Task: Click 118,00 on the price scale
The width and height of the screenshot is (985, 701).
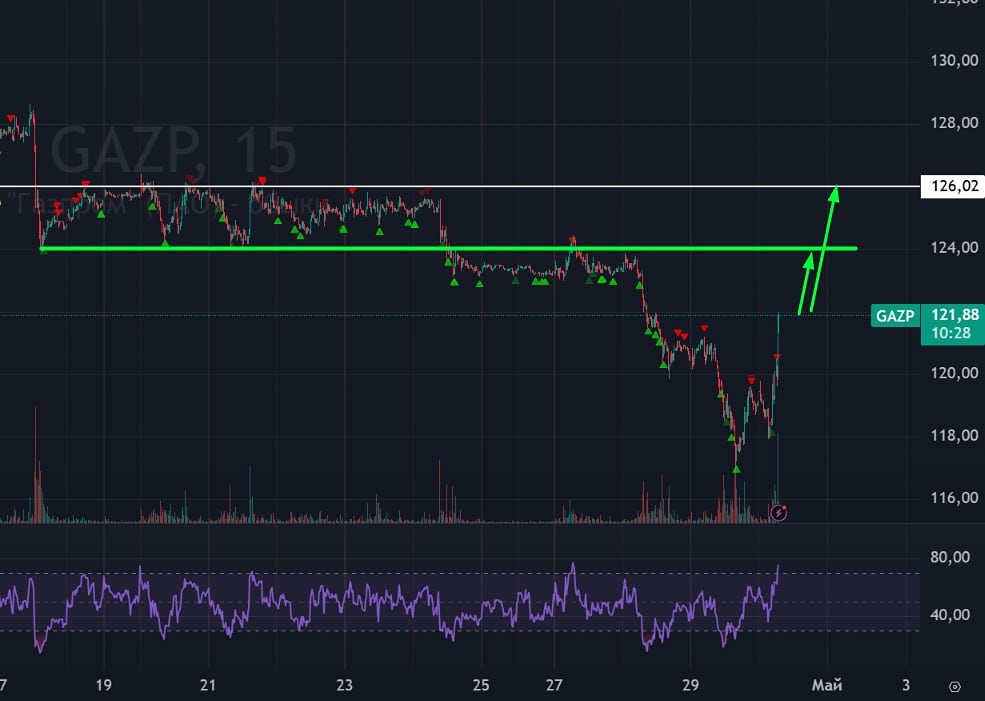Action: pos(954,435)
